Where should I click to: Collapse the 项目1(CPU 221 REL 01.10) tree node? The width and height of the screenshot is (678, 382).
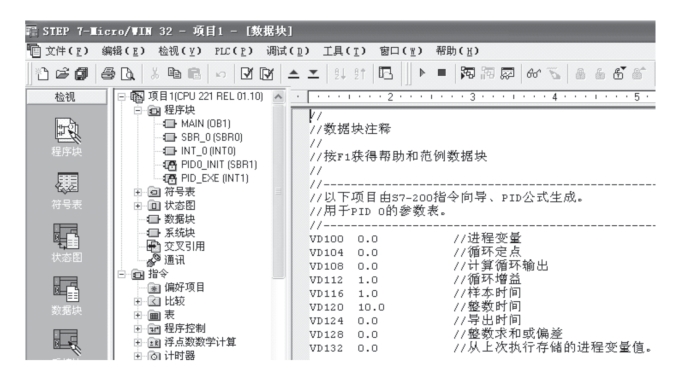[x=122, y=96]
